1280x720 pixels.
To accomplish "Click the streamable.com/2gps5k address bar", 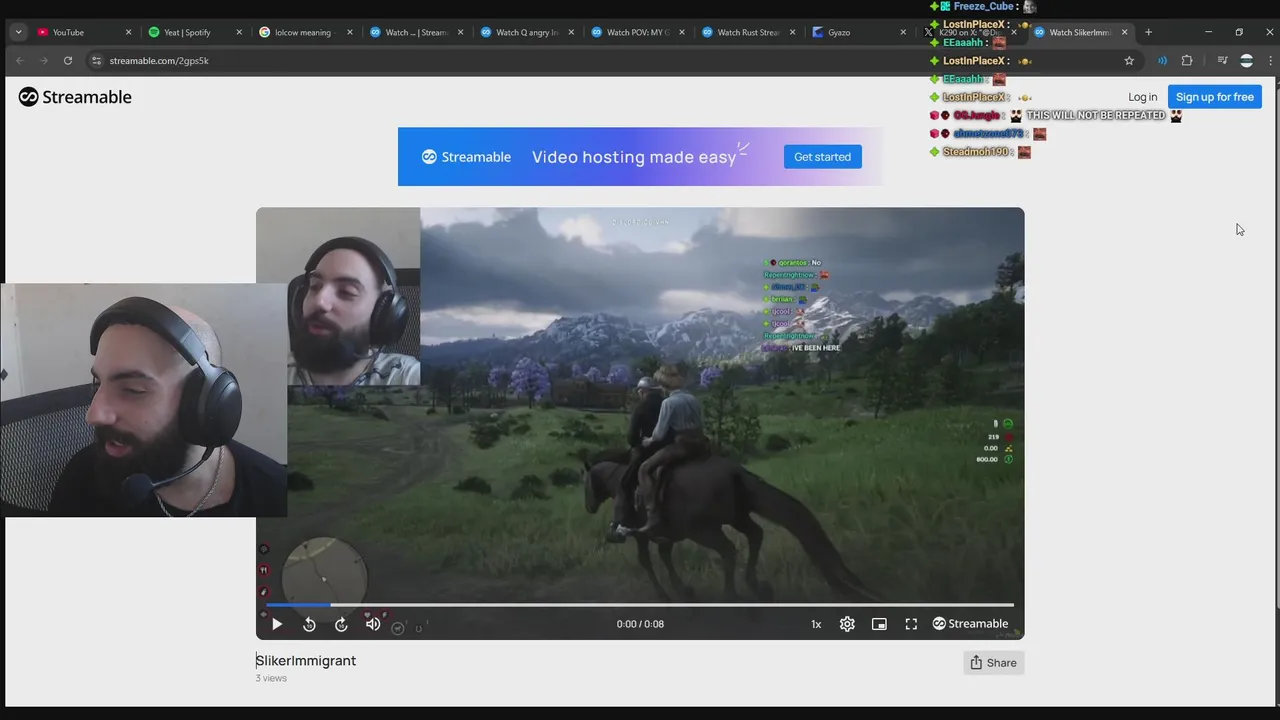I will click(x=613, y=61).
